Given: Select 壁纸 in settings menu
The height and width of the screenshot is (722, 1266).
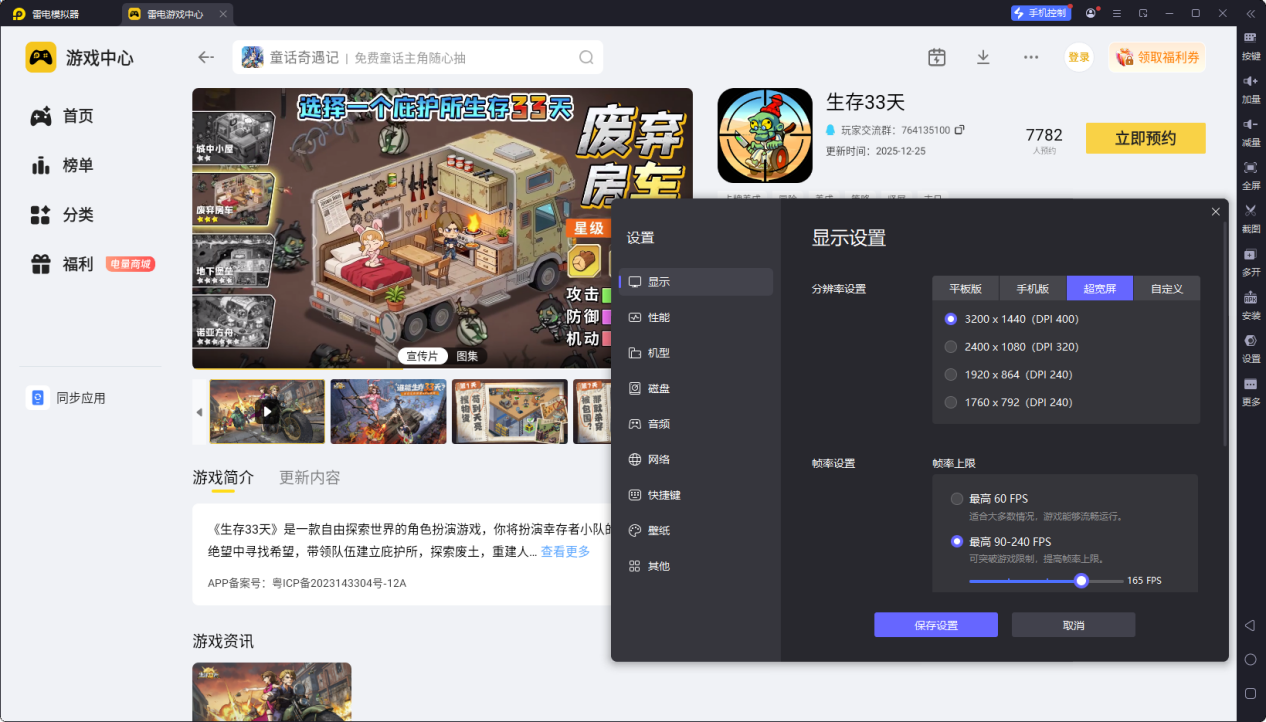Looking at the screenshot, I should click(696, 530).
